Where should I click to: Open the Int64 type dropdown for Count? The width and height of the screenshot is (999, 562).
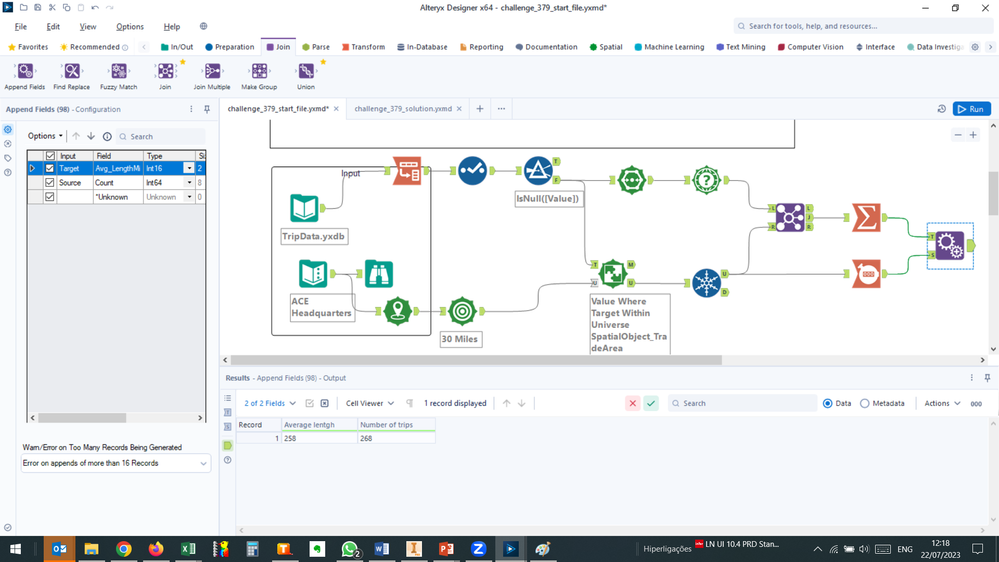pyautogui.click(x=189, y=182)
